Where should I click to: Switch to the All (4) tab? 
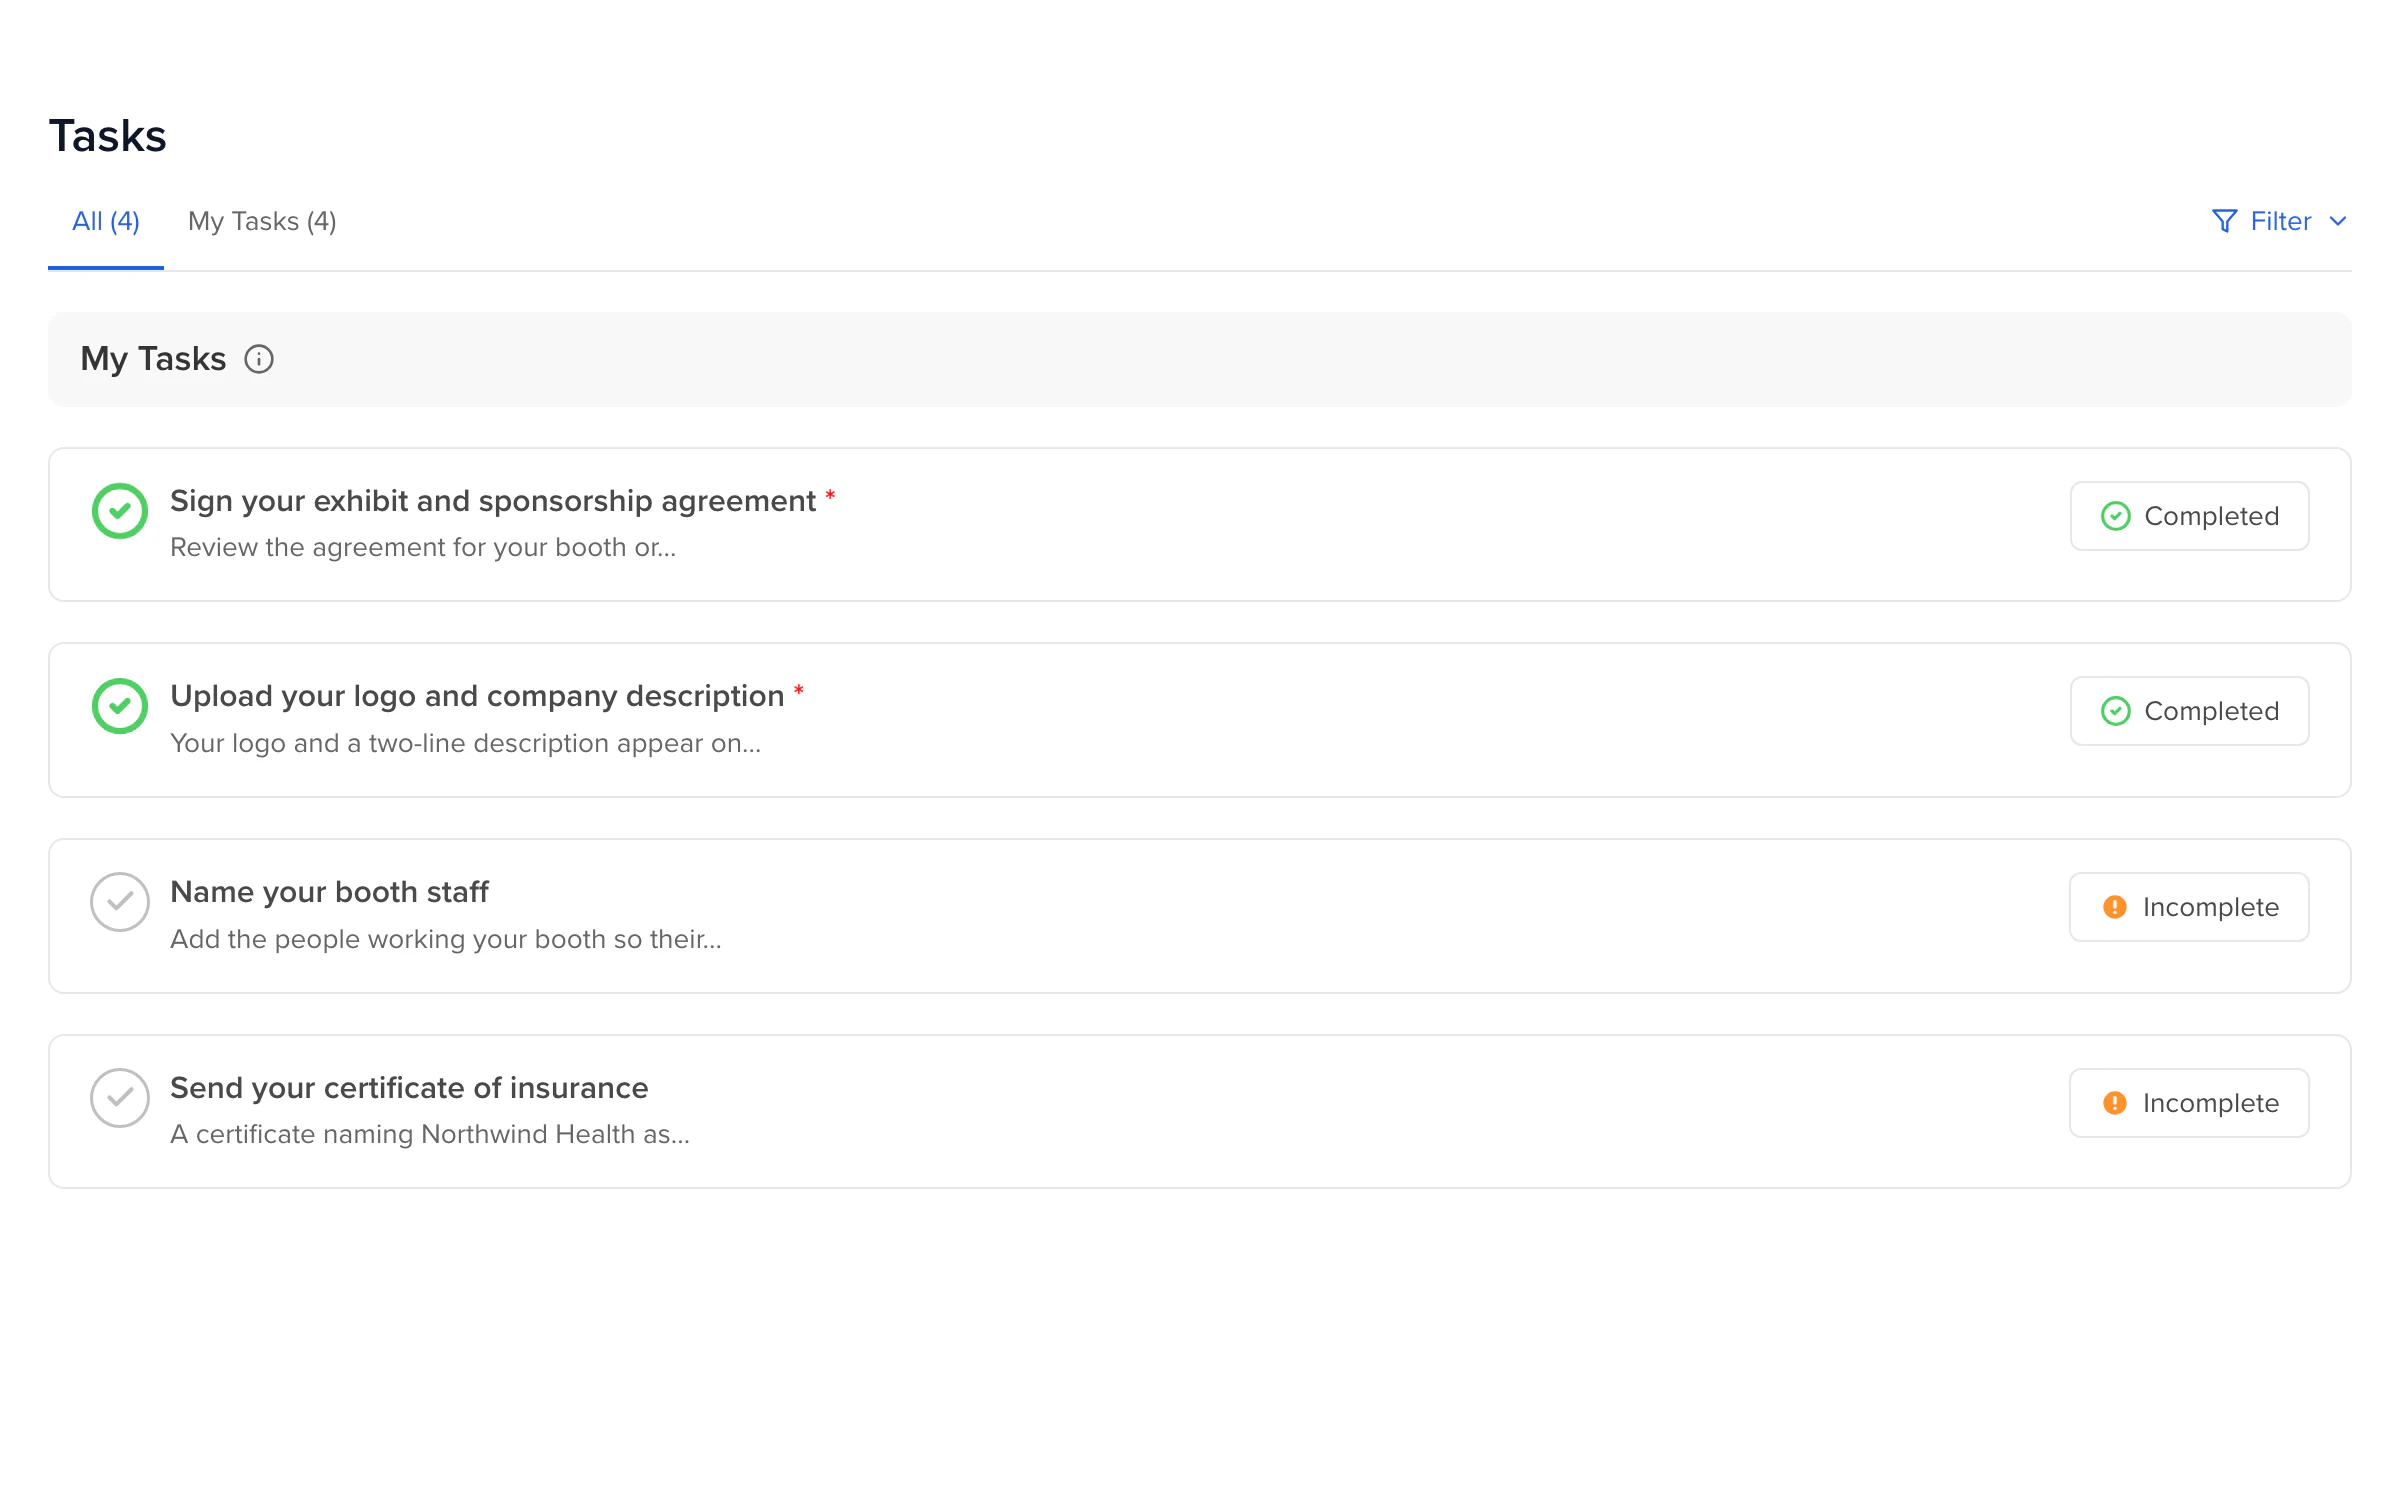106,221
